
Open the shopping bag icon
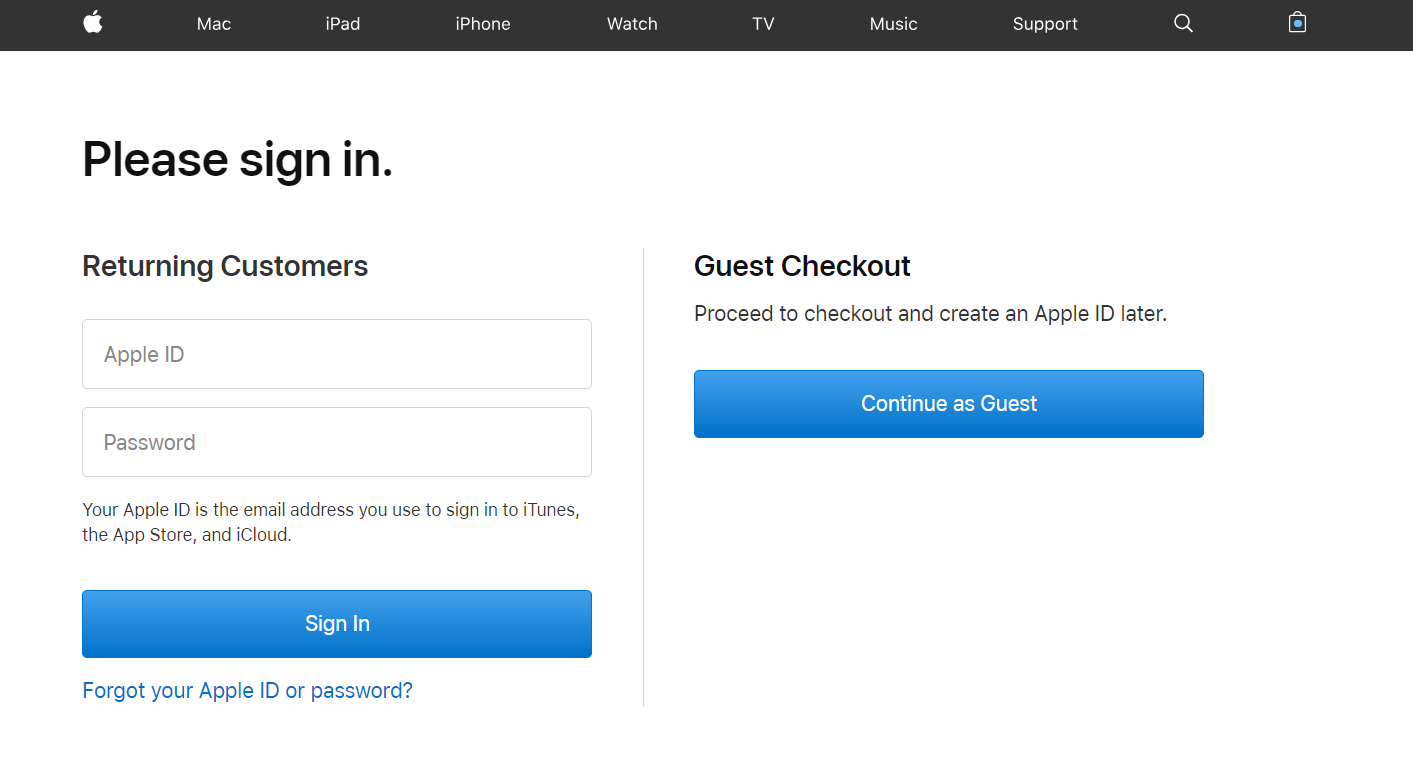(1297, 22)
